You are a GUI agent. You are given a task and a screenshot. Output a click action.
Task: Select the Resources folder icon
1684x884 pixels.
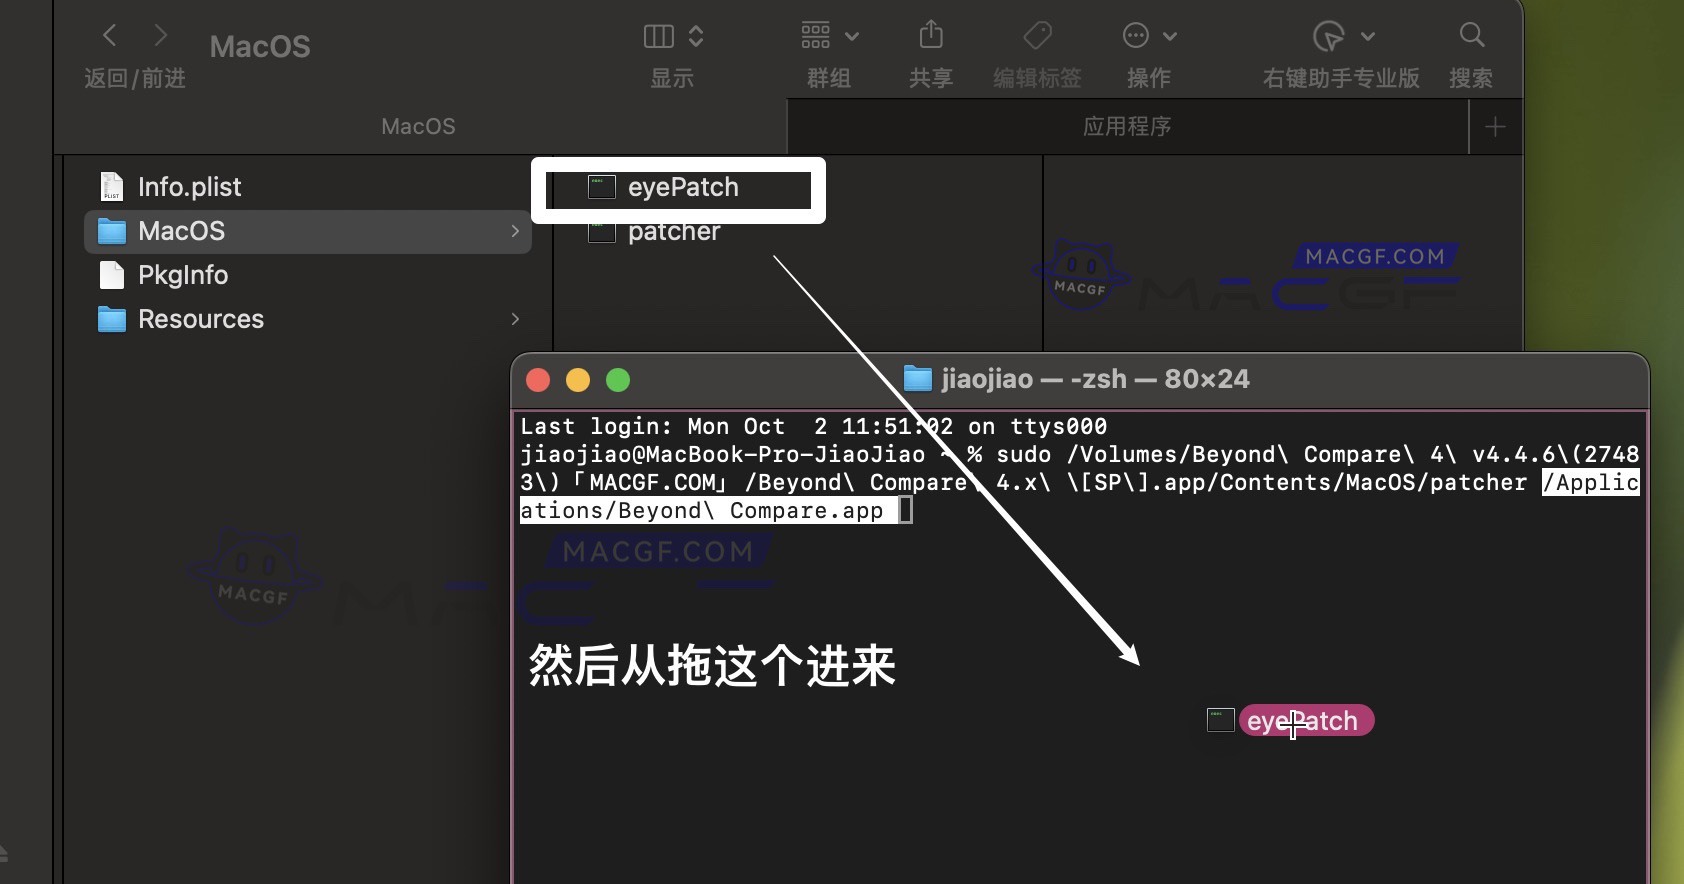(x=112, y=319)
